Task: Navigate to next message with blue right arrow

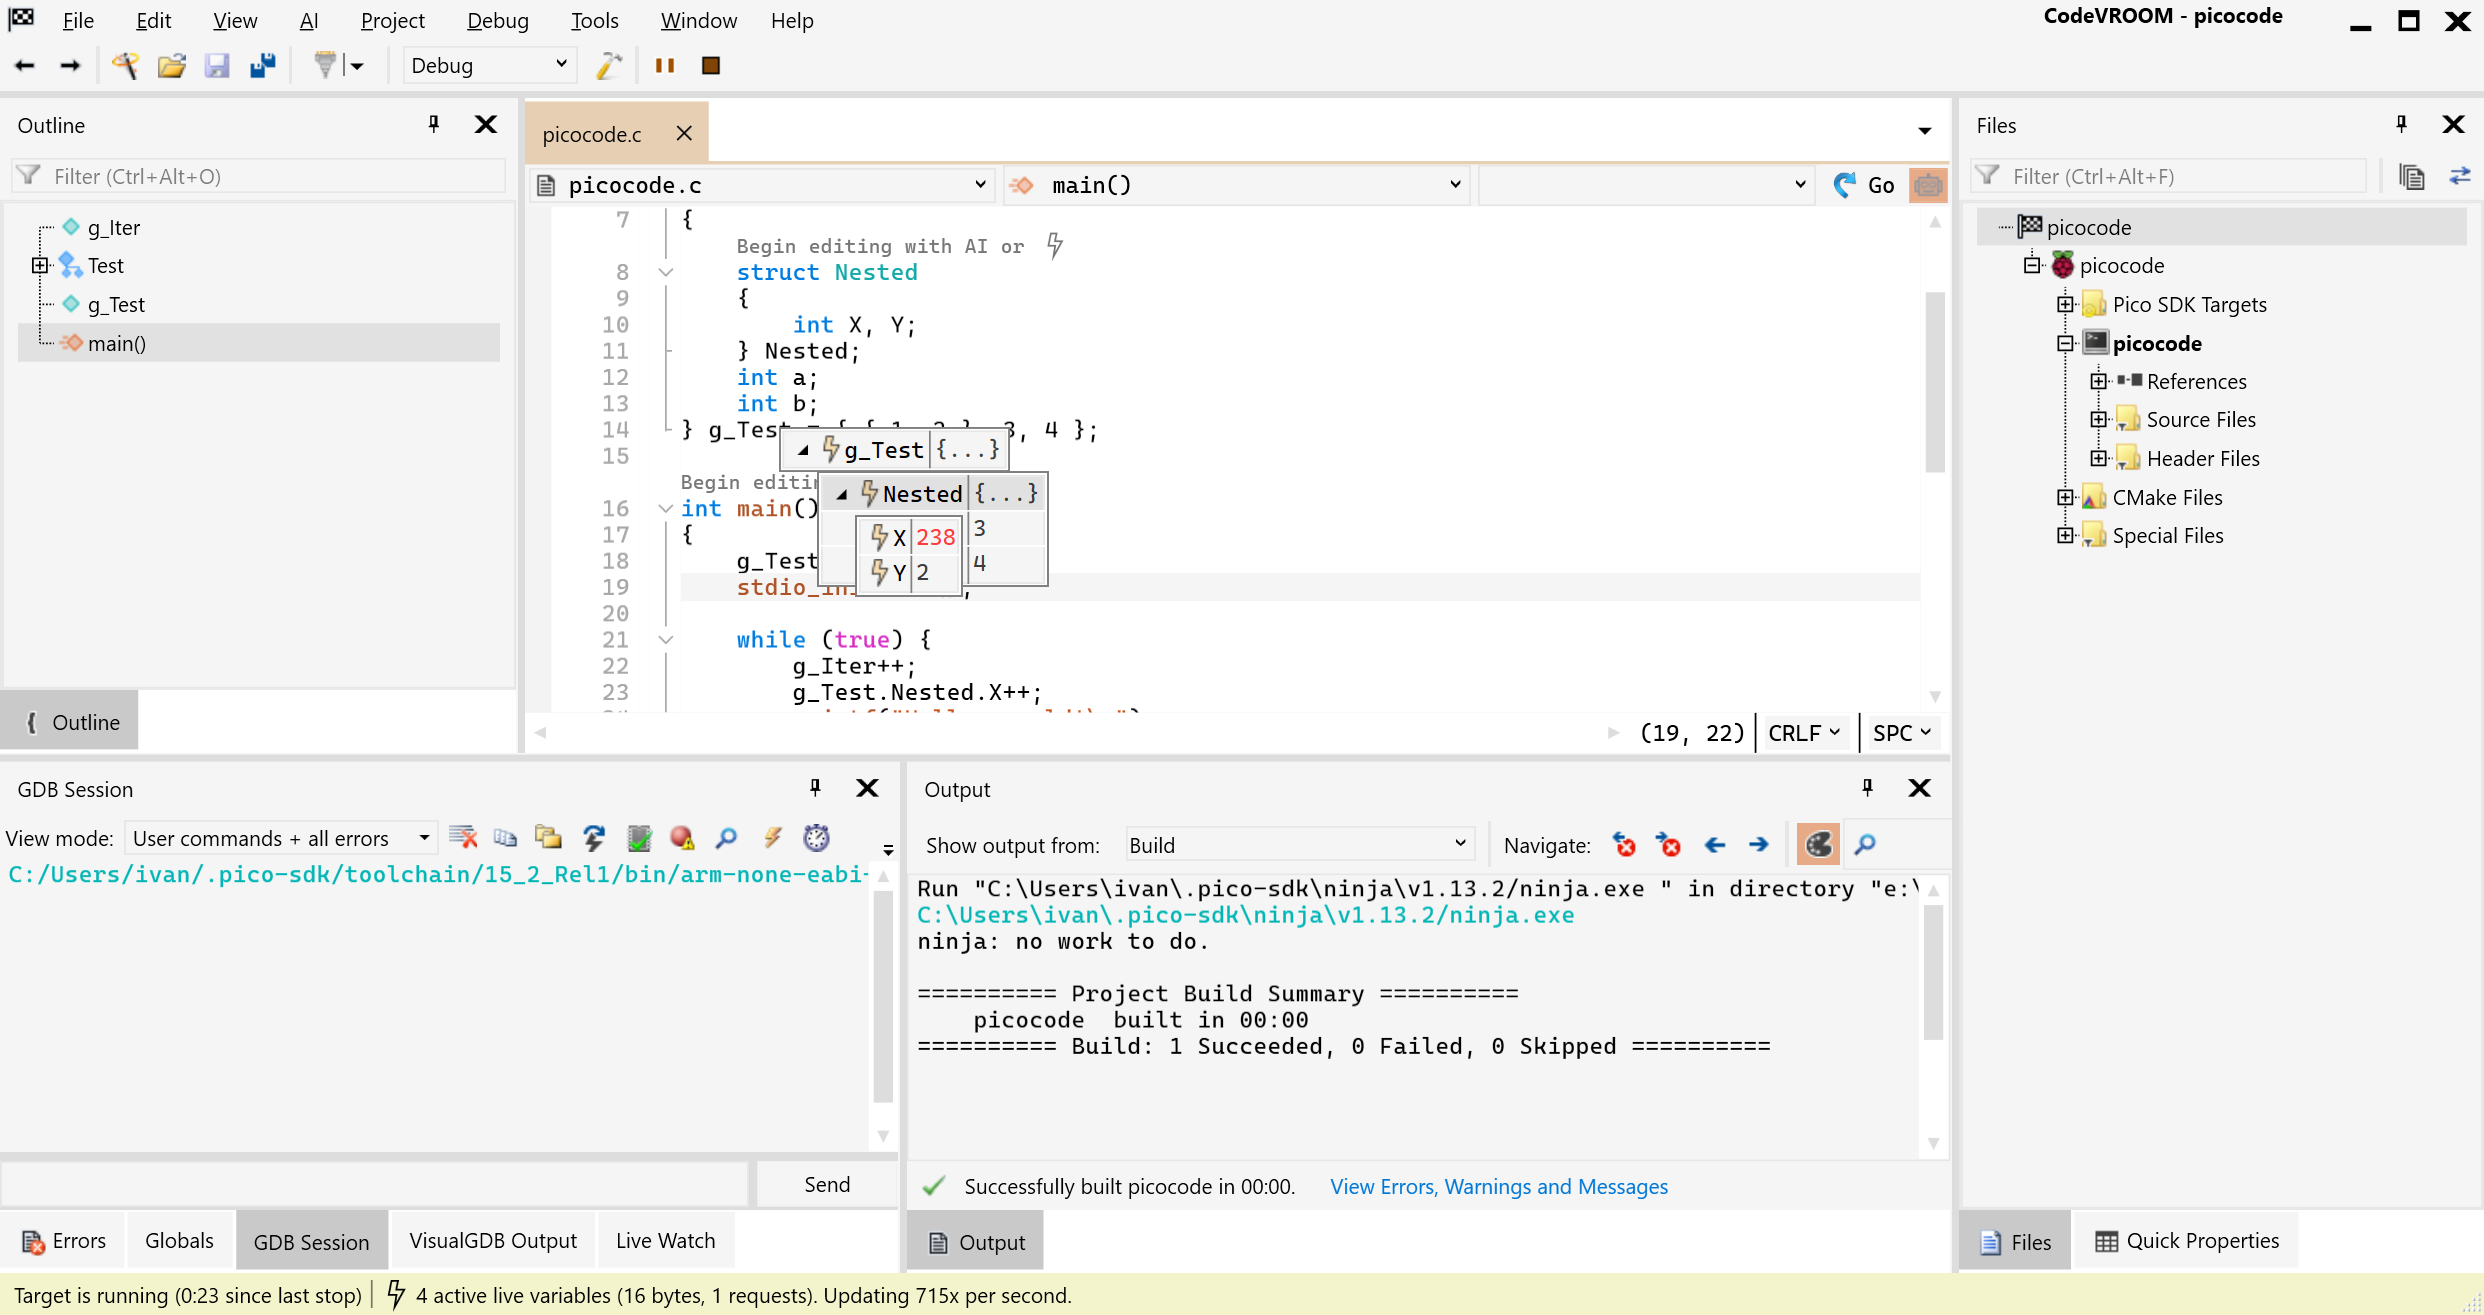Action: tap(1759, 845)
